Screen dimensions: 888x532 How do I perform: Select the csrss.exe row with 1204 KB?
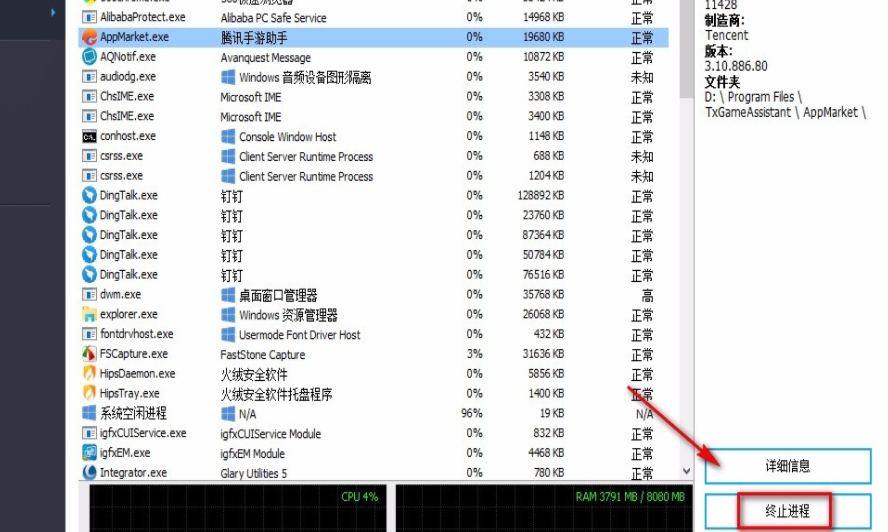click(x=373, y=176)
